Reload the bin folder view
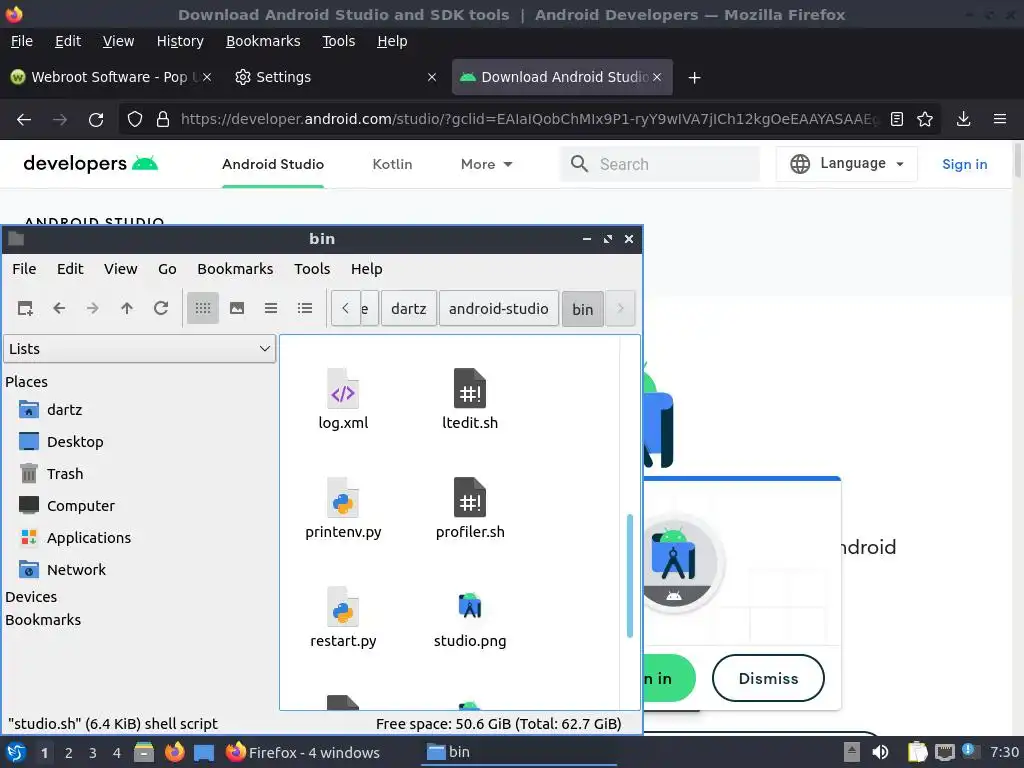This screenshot has width=1024, height=768. coord(161,308)
